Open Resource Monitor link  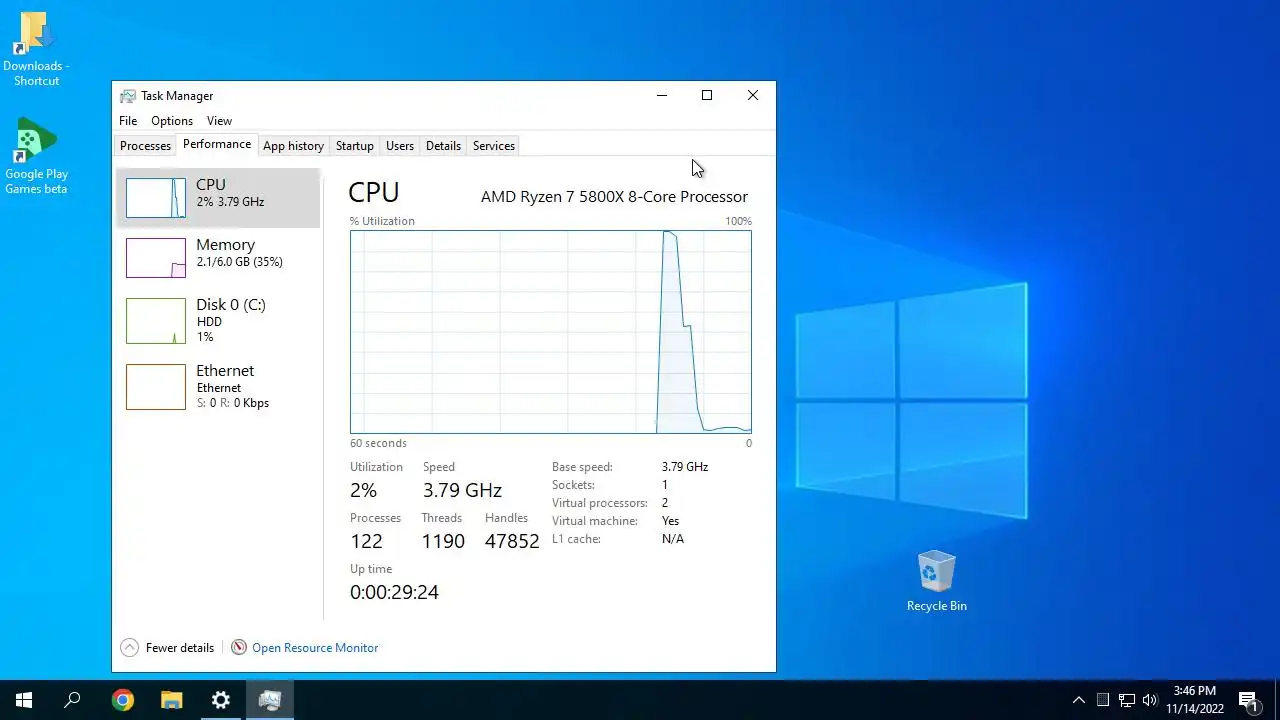[x=315, y=648]
